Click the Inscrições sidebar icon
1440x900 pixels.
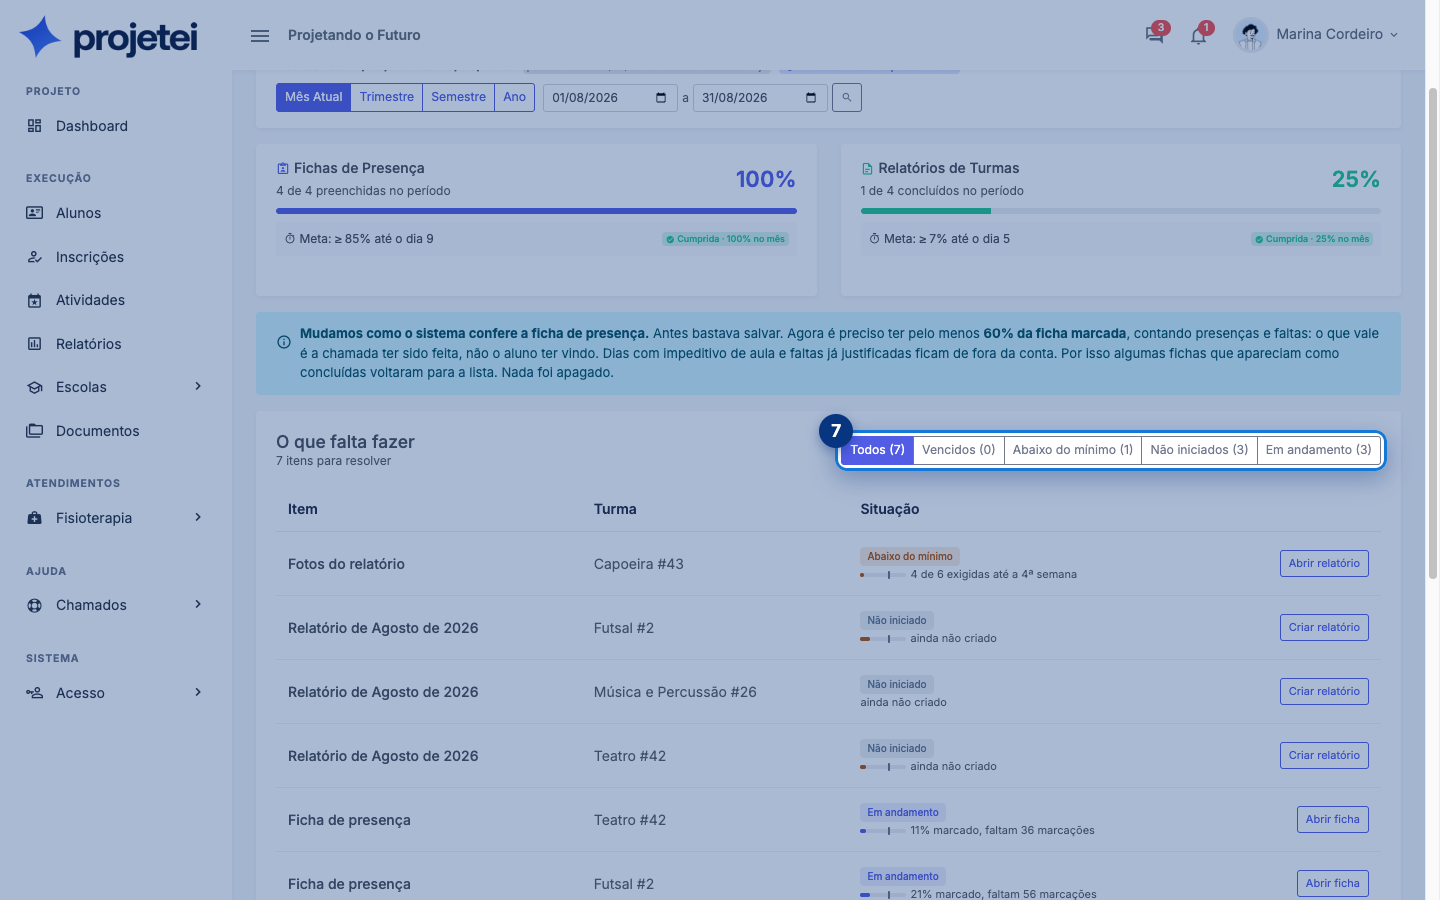35,257
